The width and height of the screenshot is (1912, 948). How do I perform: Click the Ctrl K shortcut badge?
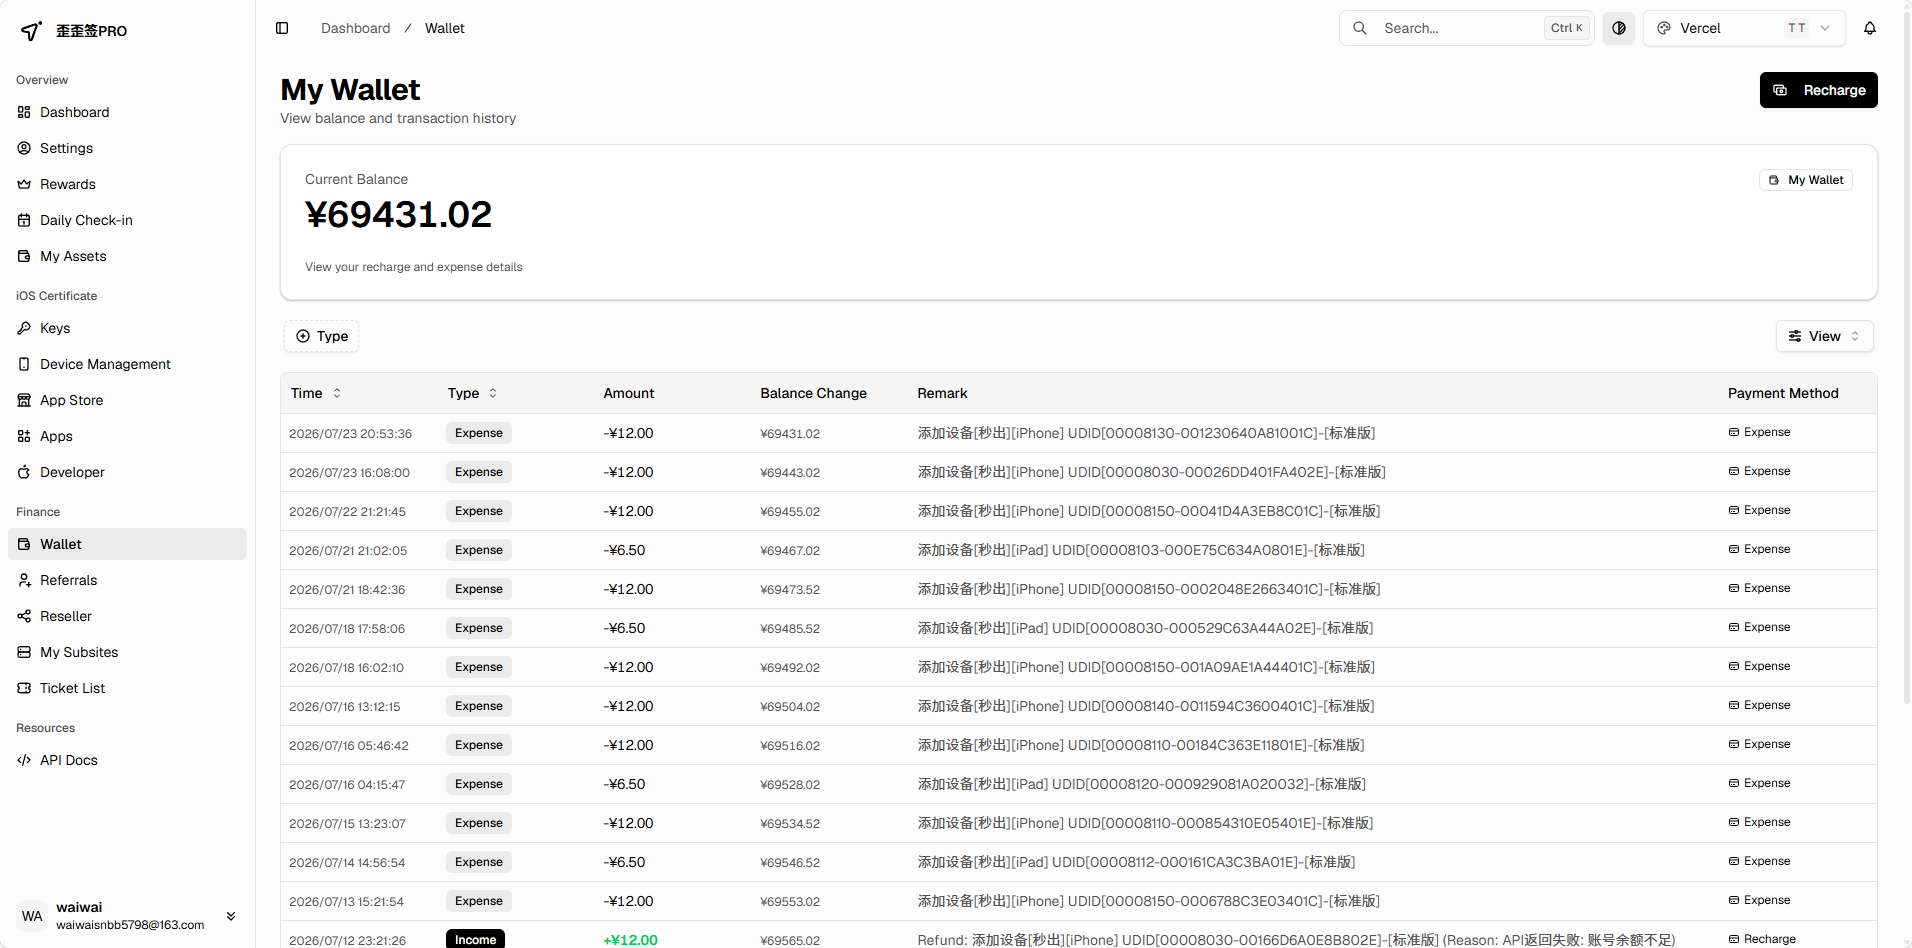click(1567, 28)
